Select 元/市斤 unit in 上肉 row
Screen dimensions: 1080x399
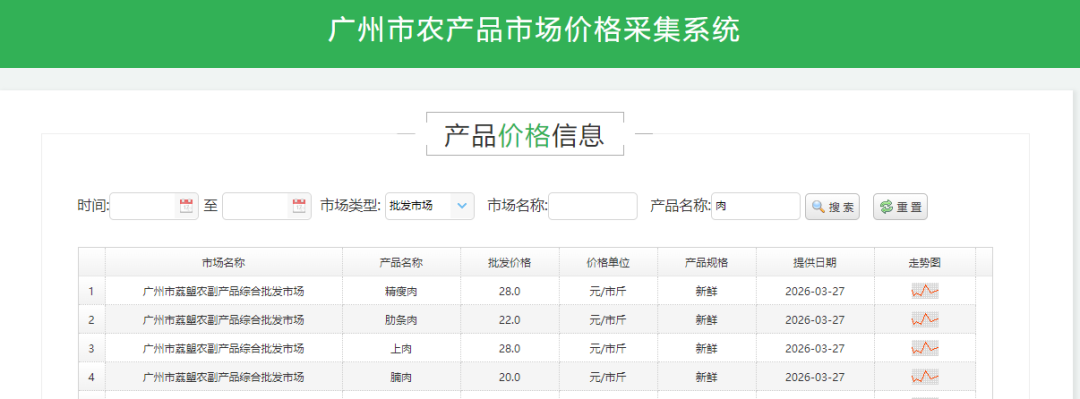(608, 349)
